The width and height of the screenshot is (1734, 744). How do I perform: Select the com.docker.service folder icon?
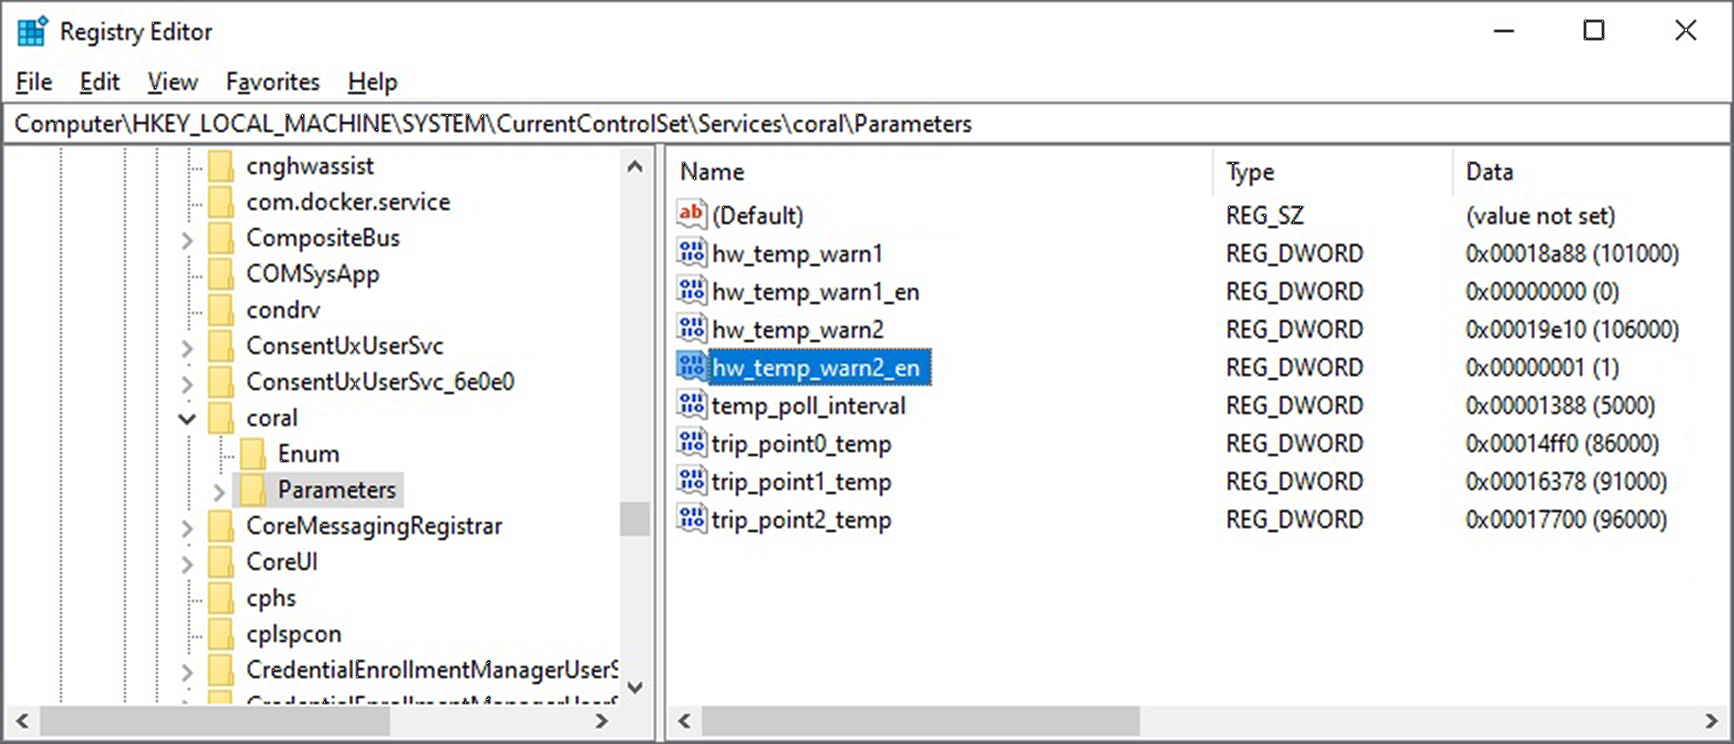[x=221, y=202]
